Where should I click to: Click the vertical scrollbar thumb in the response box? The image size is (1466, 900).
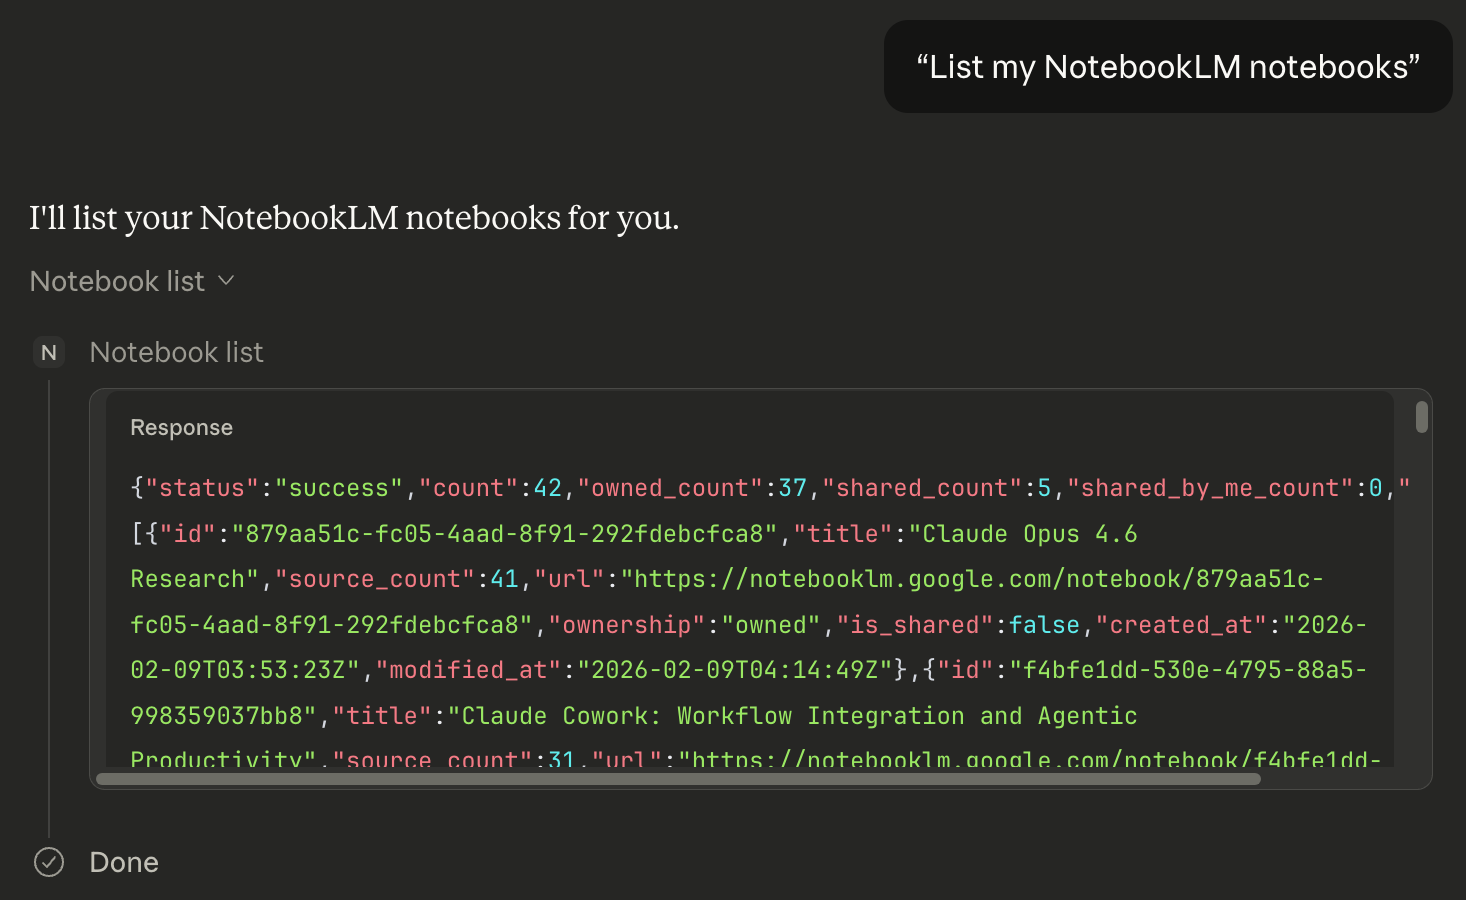[1422, 417]
